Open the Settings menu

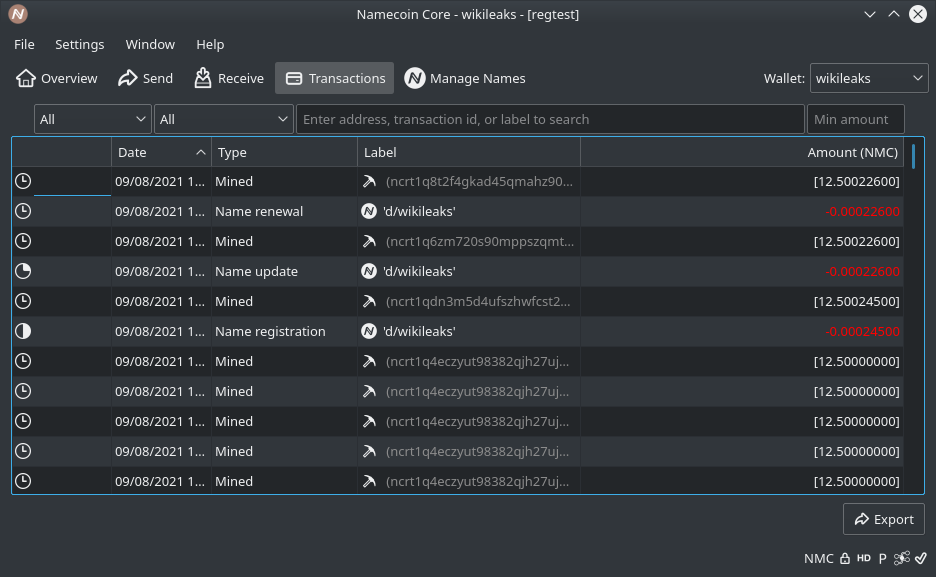[79, 44]
